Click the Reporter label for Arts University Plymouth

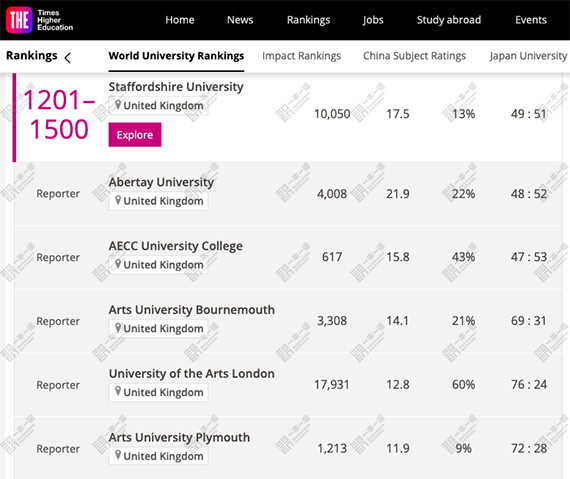tap(58, 449)
